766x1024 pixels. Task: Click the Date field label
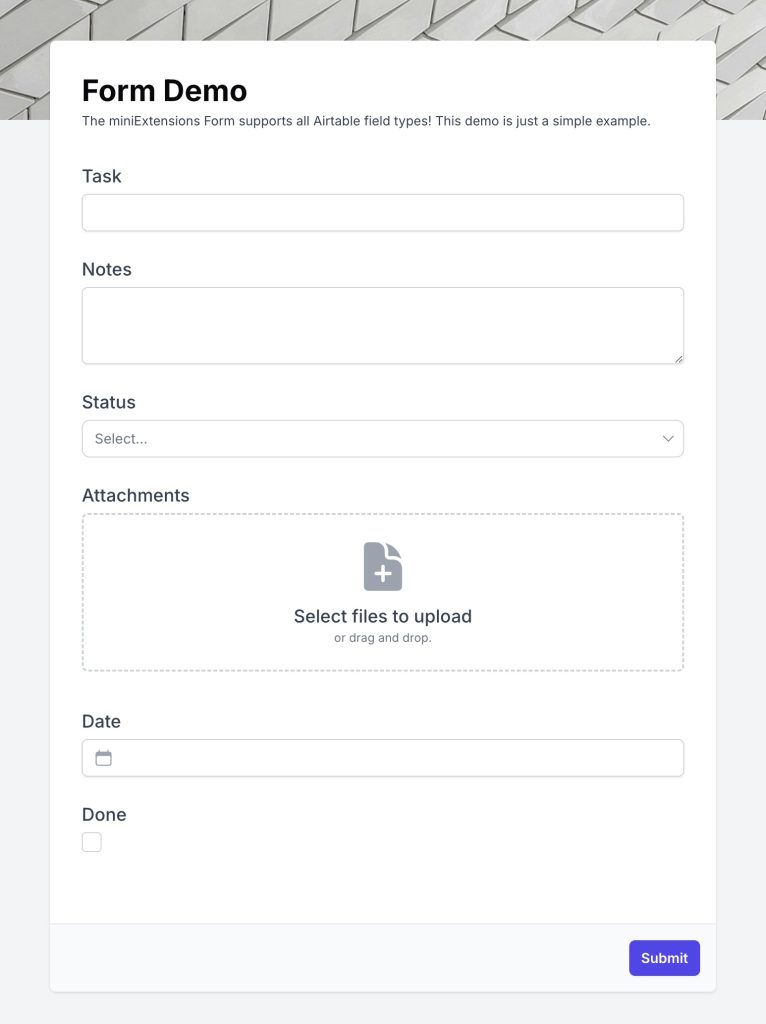point(101,721)
